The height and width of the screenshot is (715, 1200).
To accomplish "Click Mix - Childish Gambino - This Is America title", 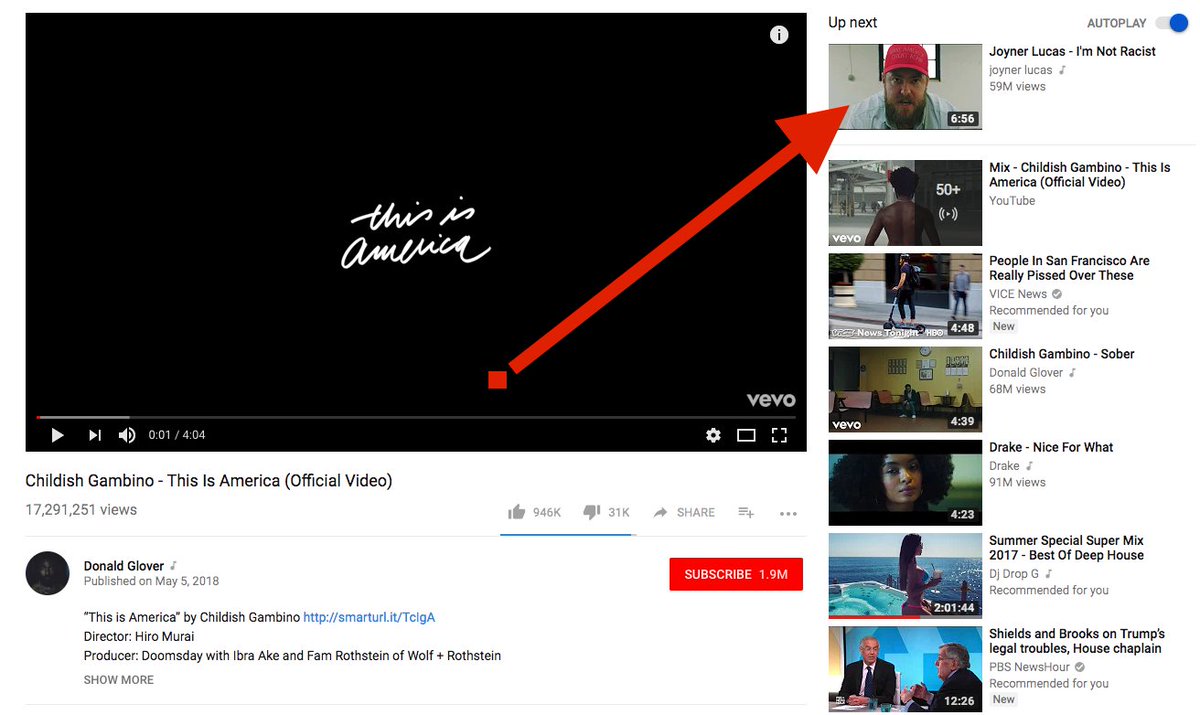I will pyautogui.click(x=1080, y=175).
